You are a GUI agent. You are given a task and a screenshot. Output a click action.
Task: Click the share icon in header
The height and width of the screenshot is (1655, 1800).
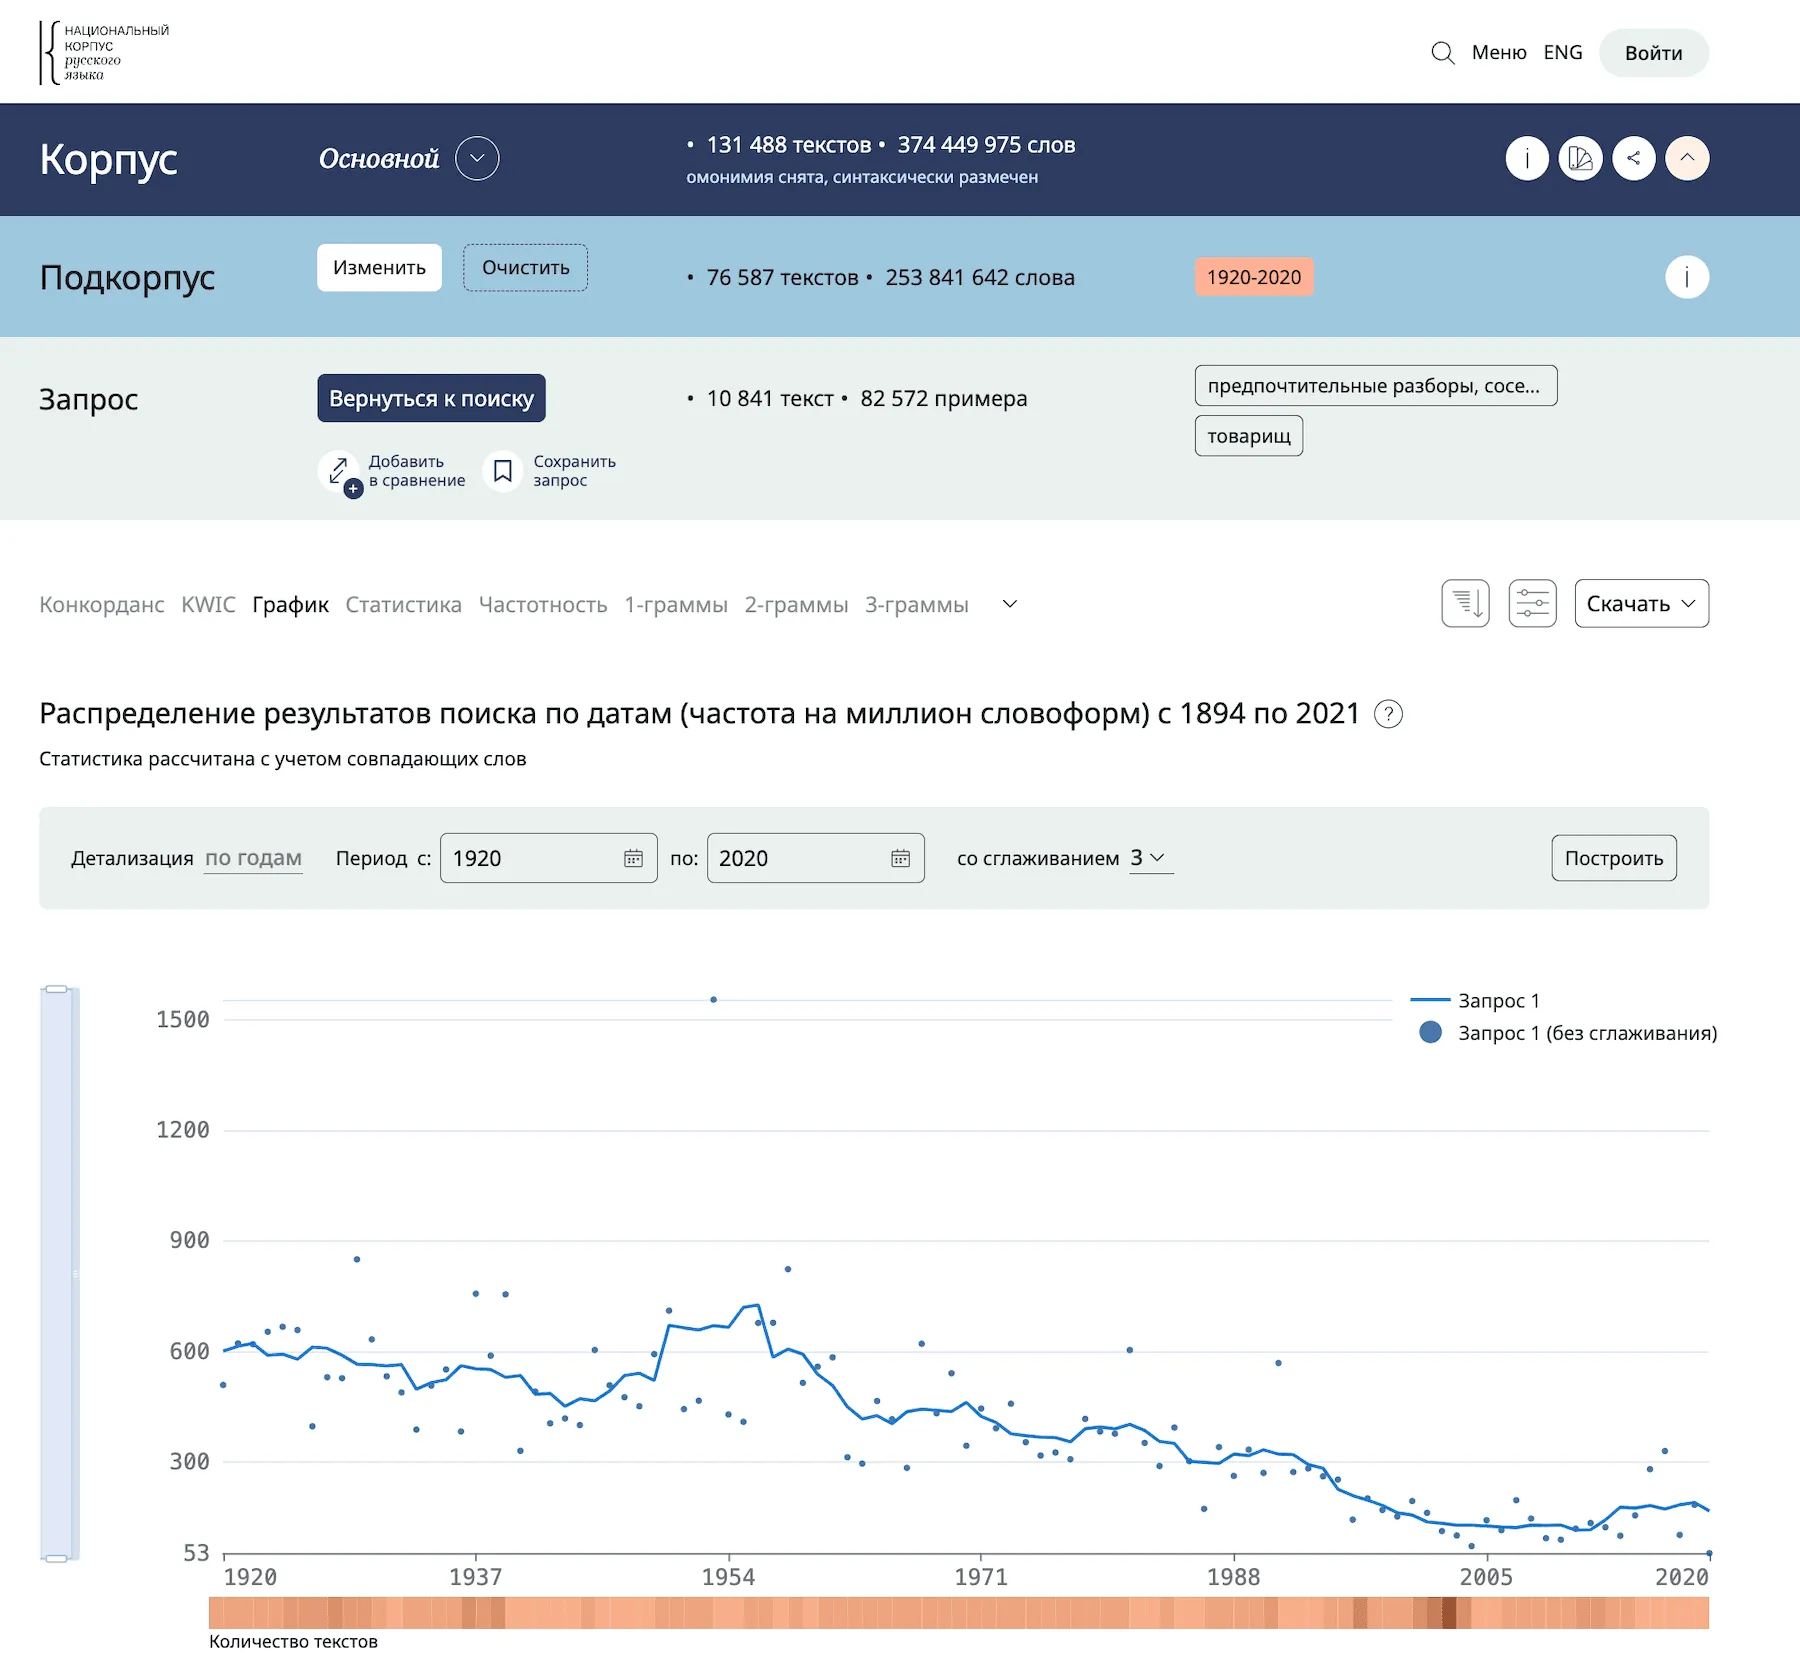[1634, 158]
